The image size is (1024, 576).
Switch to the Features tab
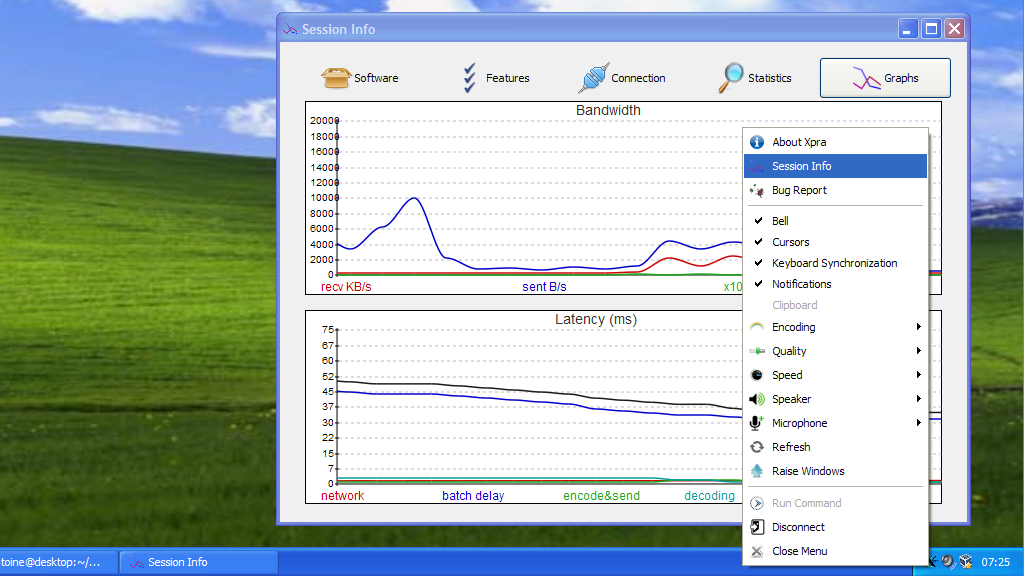point(496,78)
